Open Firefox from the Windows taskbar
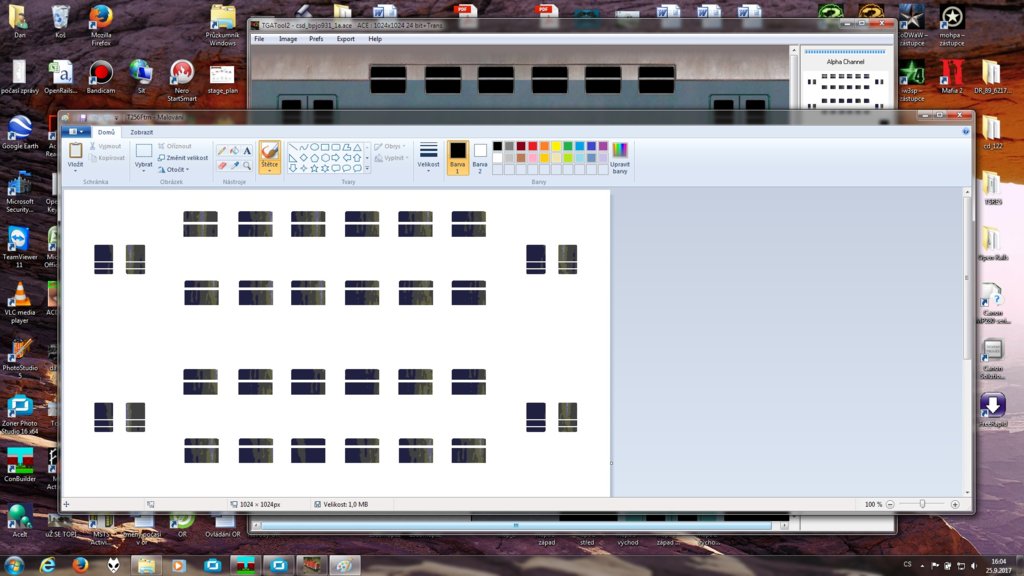 [80, 565]
